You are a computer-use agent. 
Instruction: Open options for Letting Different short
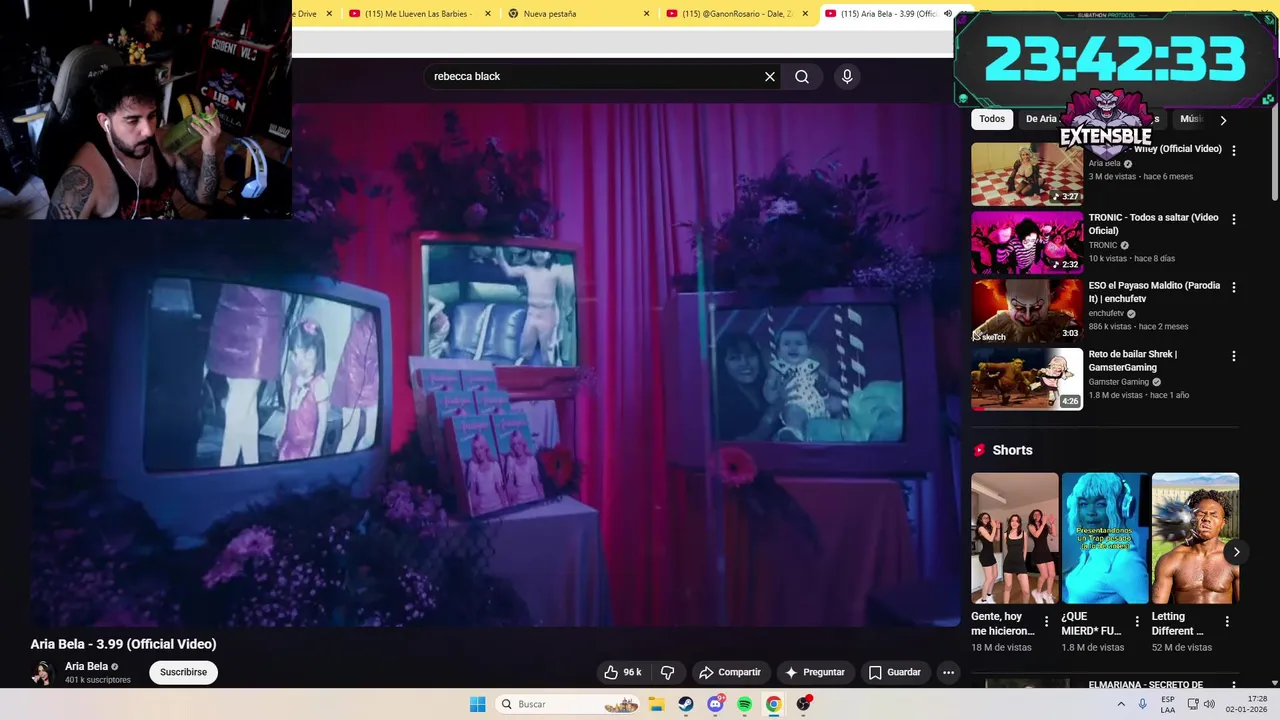(1227, 621)
